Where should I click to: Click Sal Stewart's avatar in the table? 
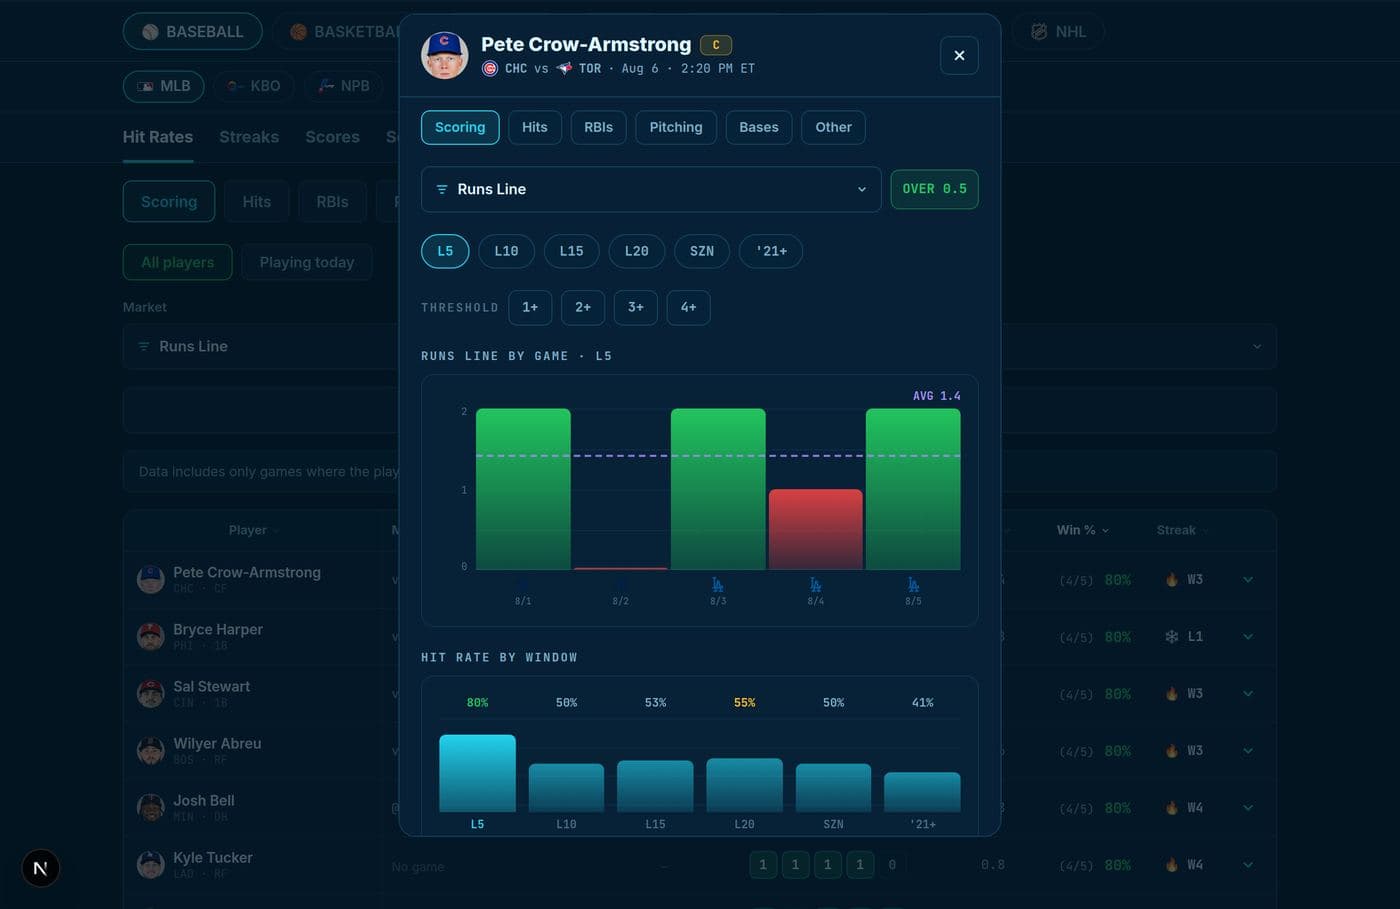[151, 694]
